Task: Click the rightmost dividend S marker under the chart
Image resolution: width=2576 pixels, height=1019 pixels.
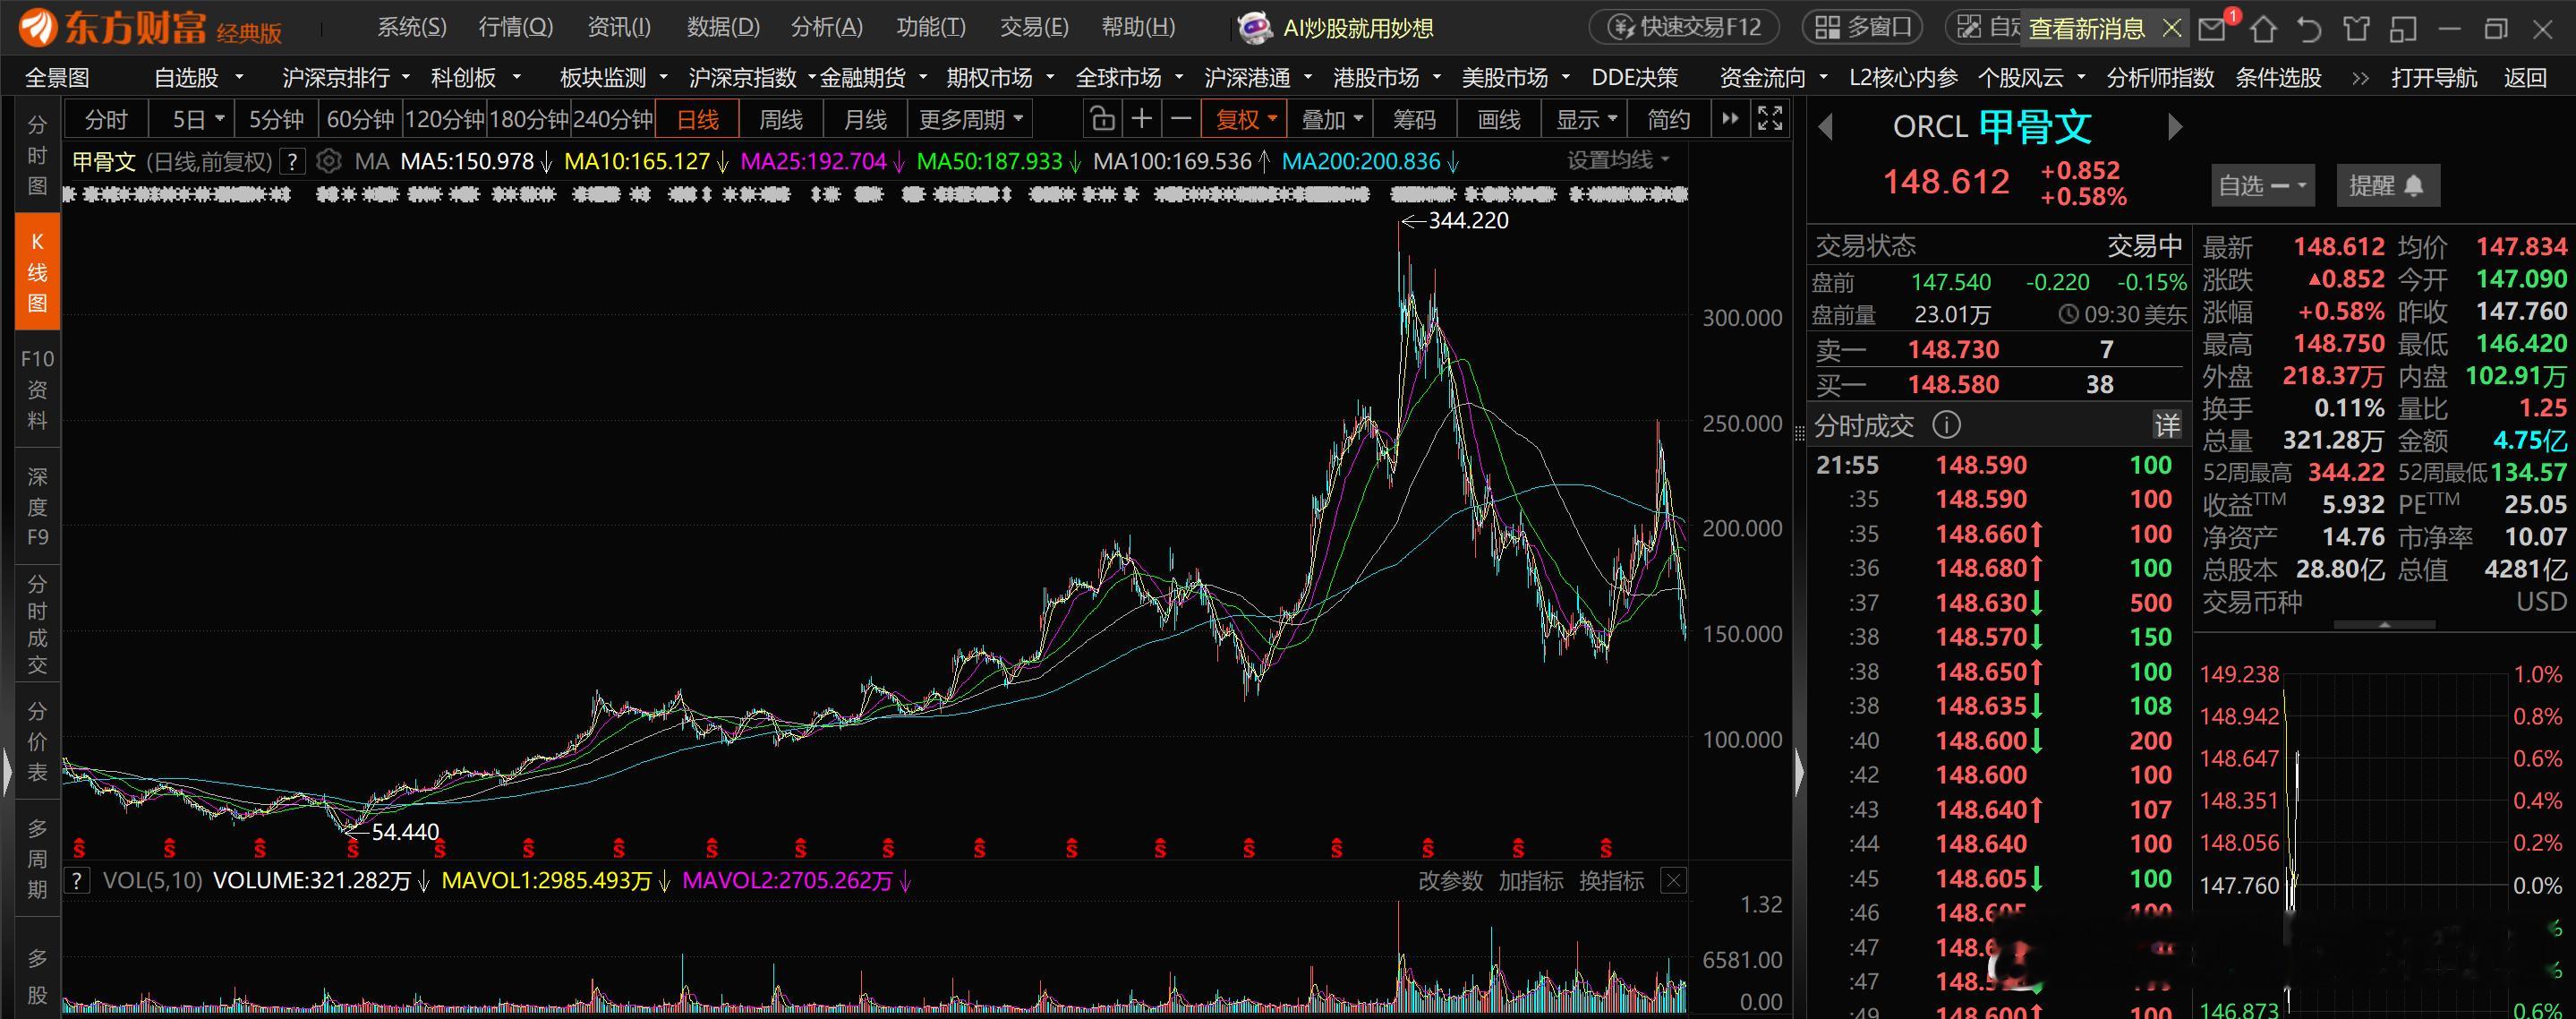Action: coord(1606,849)
